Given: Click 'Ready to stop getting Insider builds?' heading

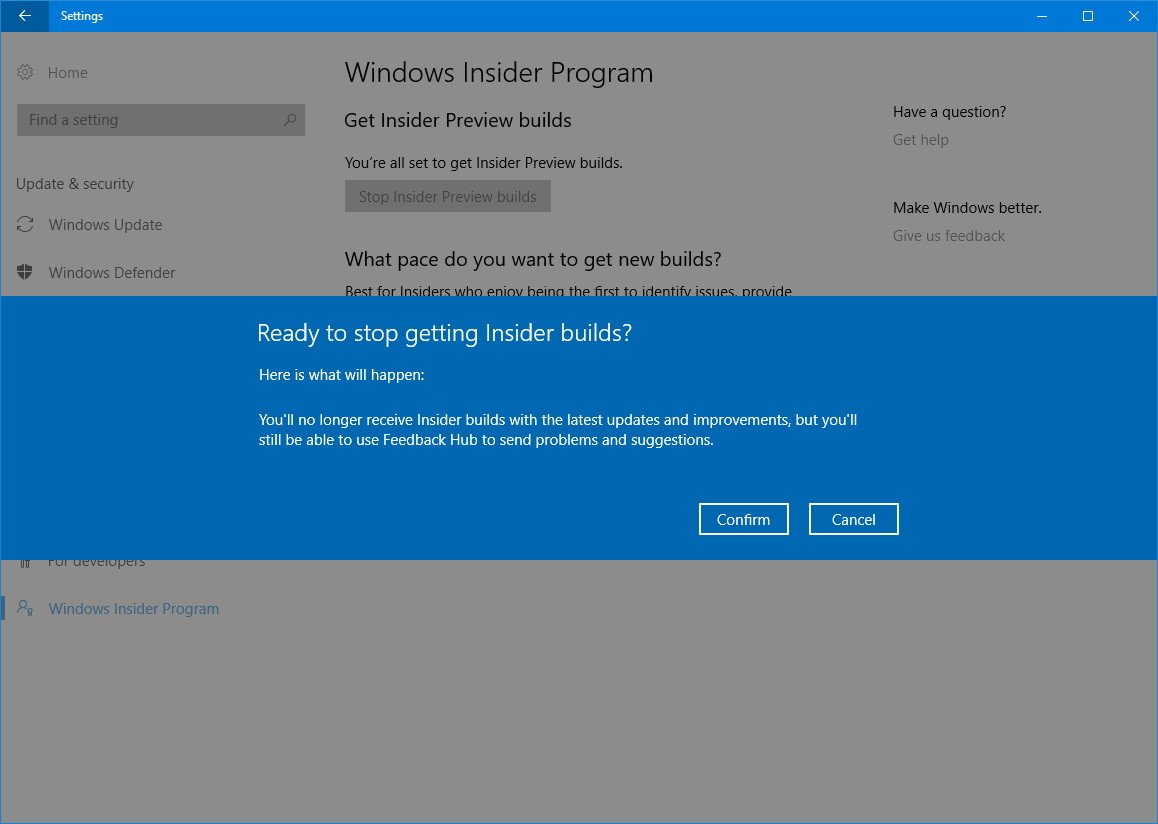Looking at the screenshot, I should pyautogui.click(x=445, y=333).
